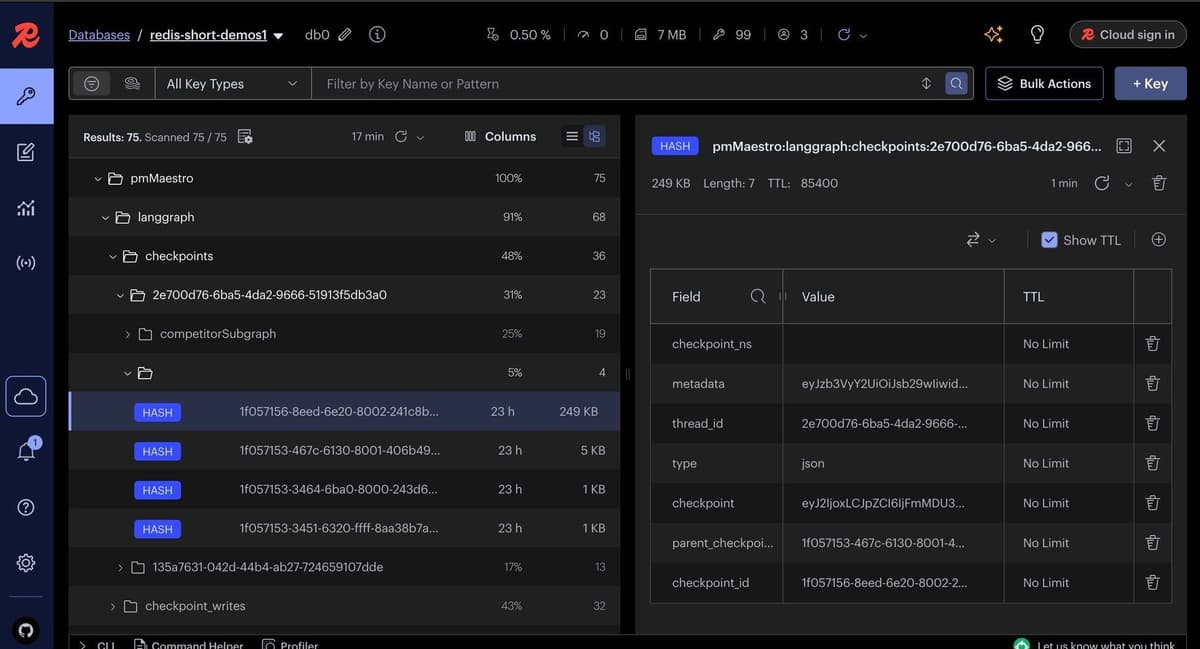Expand the competitorSubgraph folder
This screenshot has width=1200, height=649.
point(127,334)
